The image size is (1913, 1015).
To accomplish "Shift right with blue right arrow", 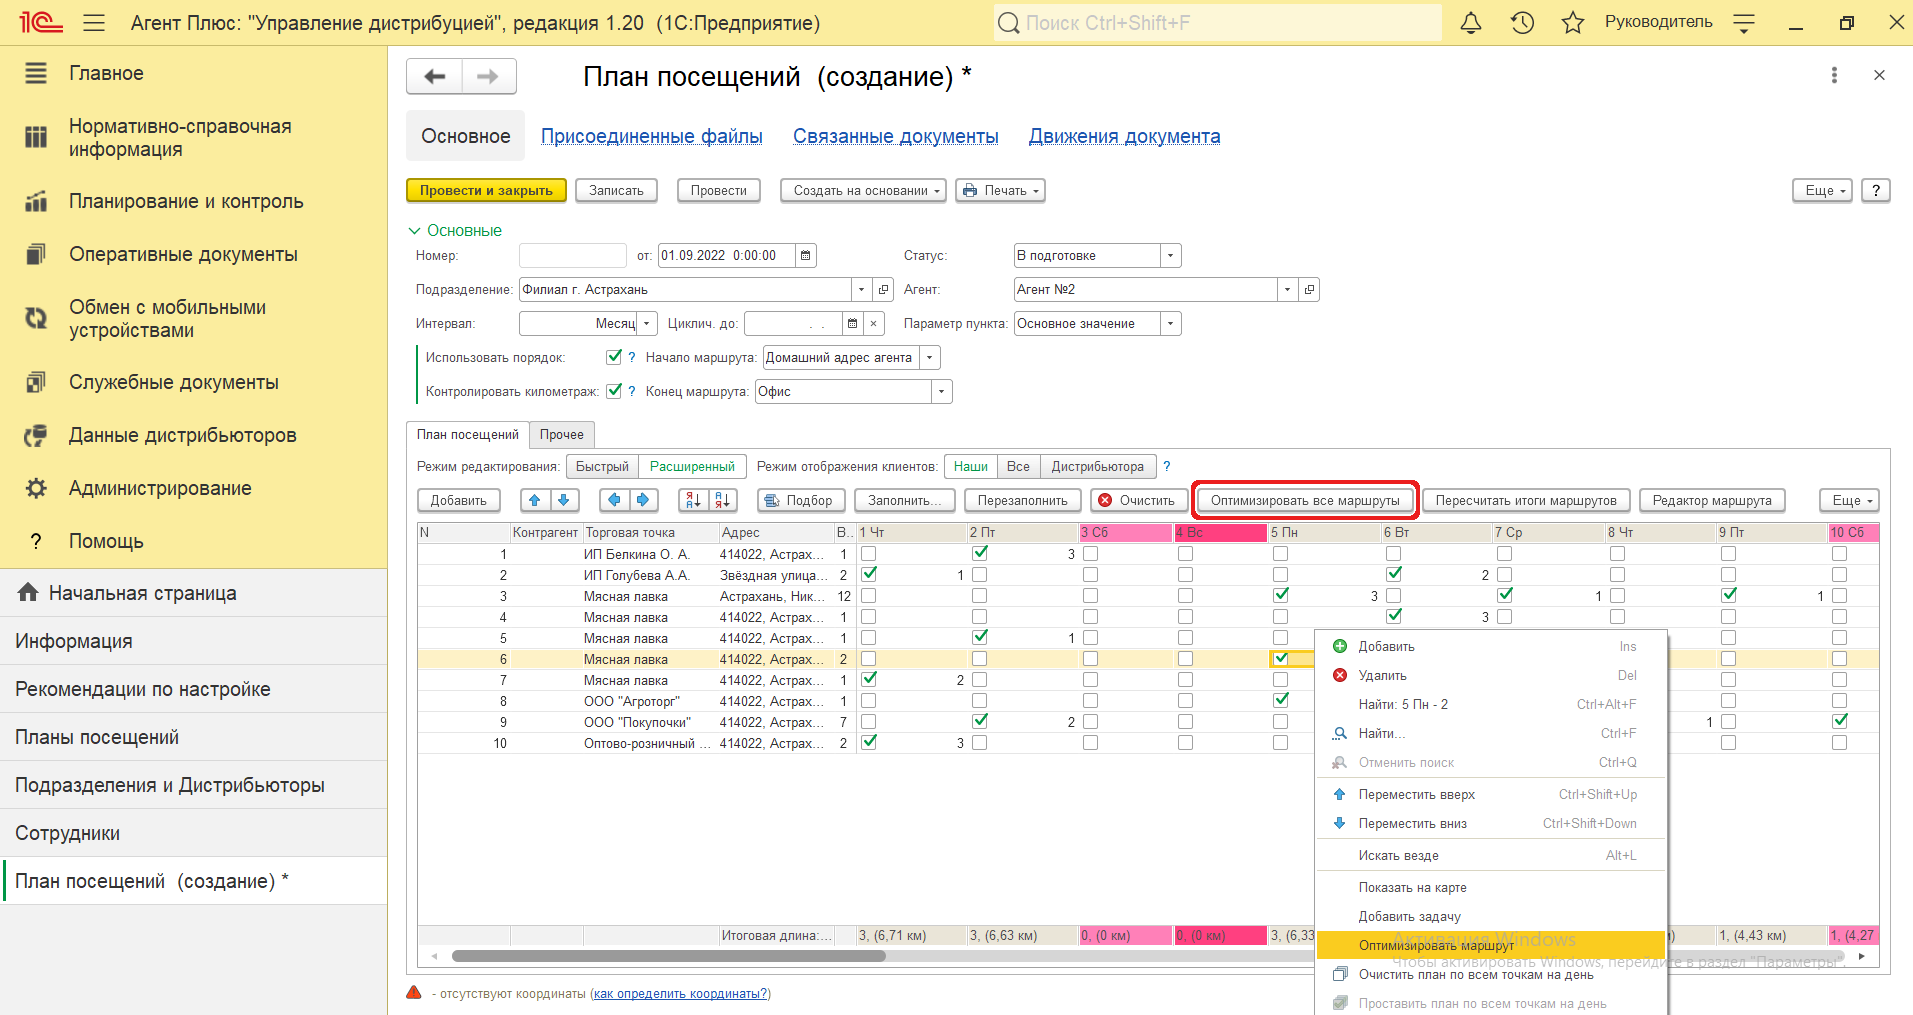I will 642,500.
